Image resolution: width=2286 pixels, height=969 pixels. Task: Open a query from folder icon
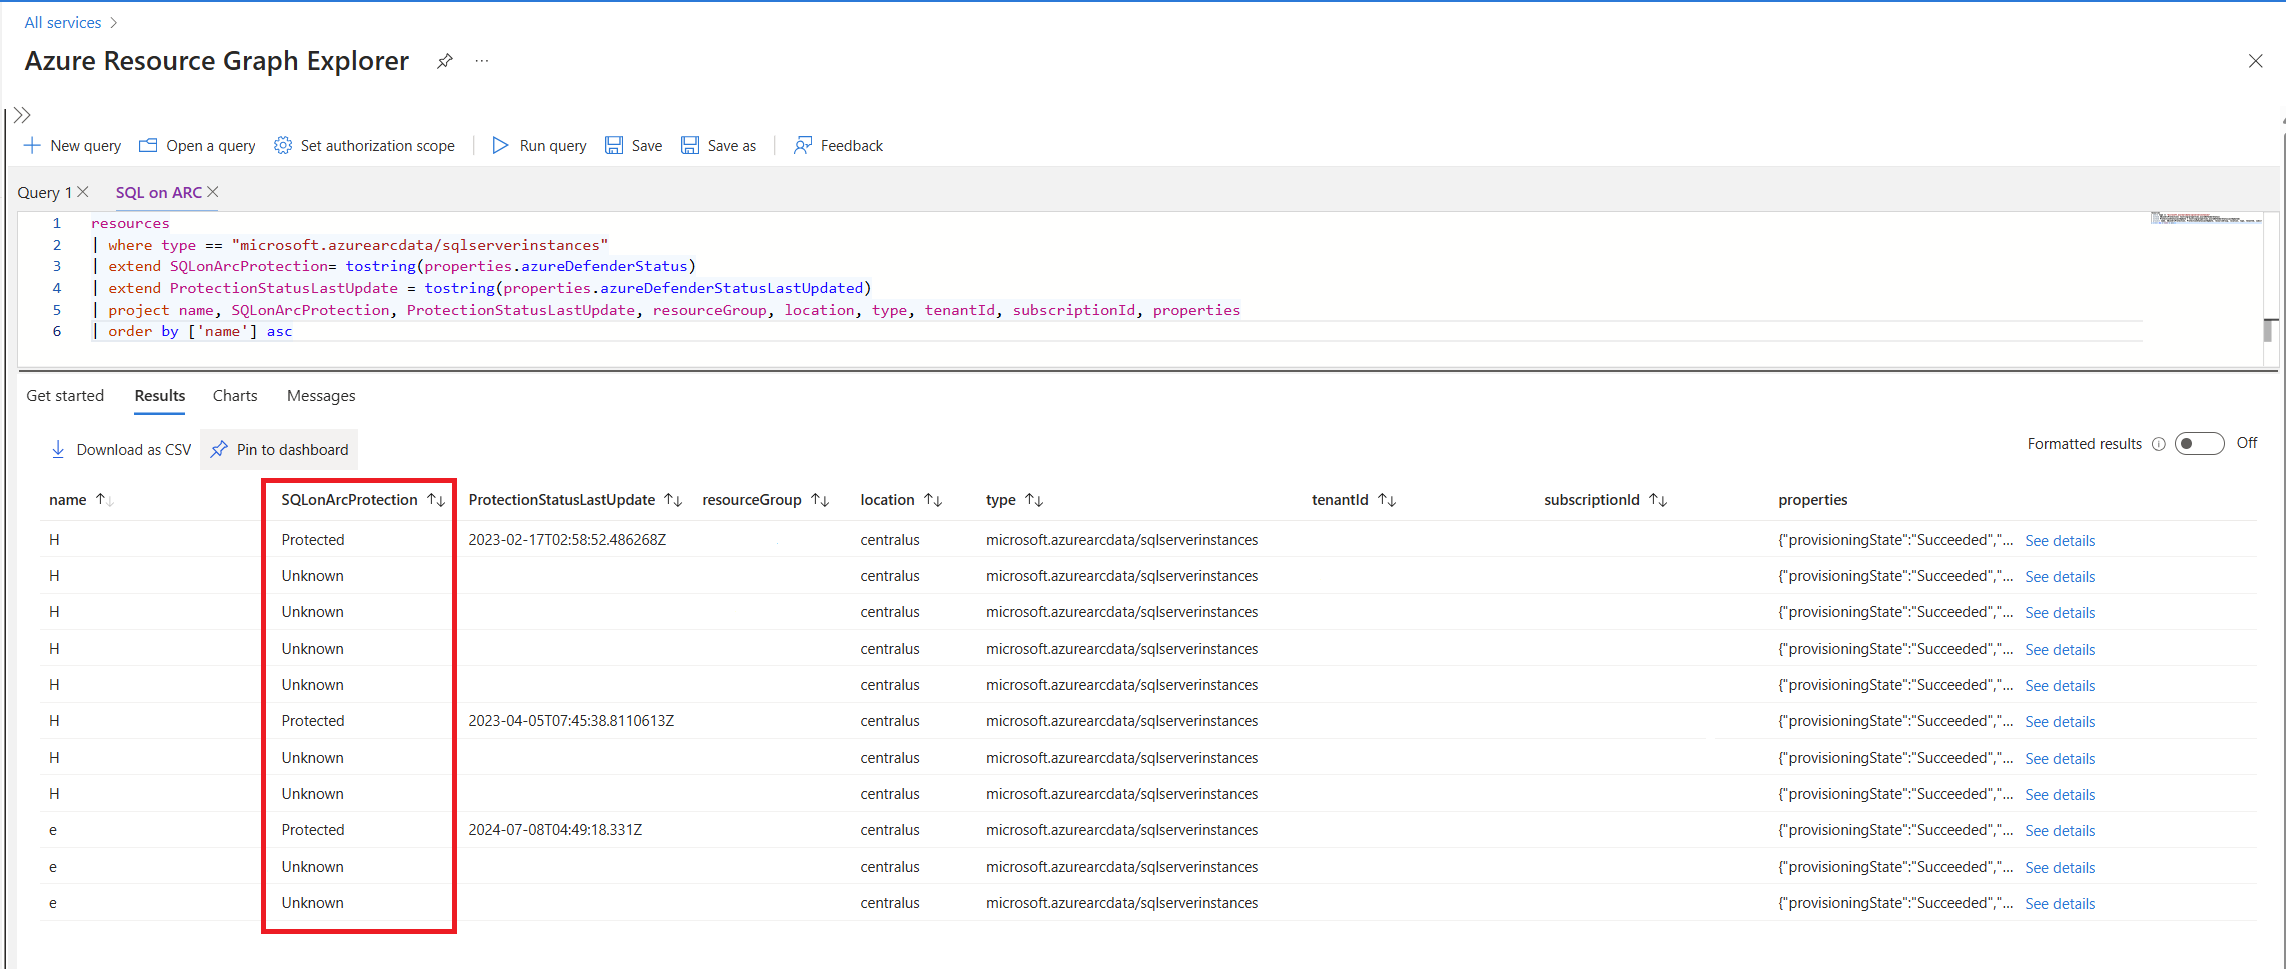(148, 145)
